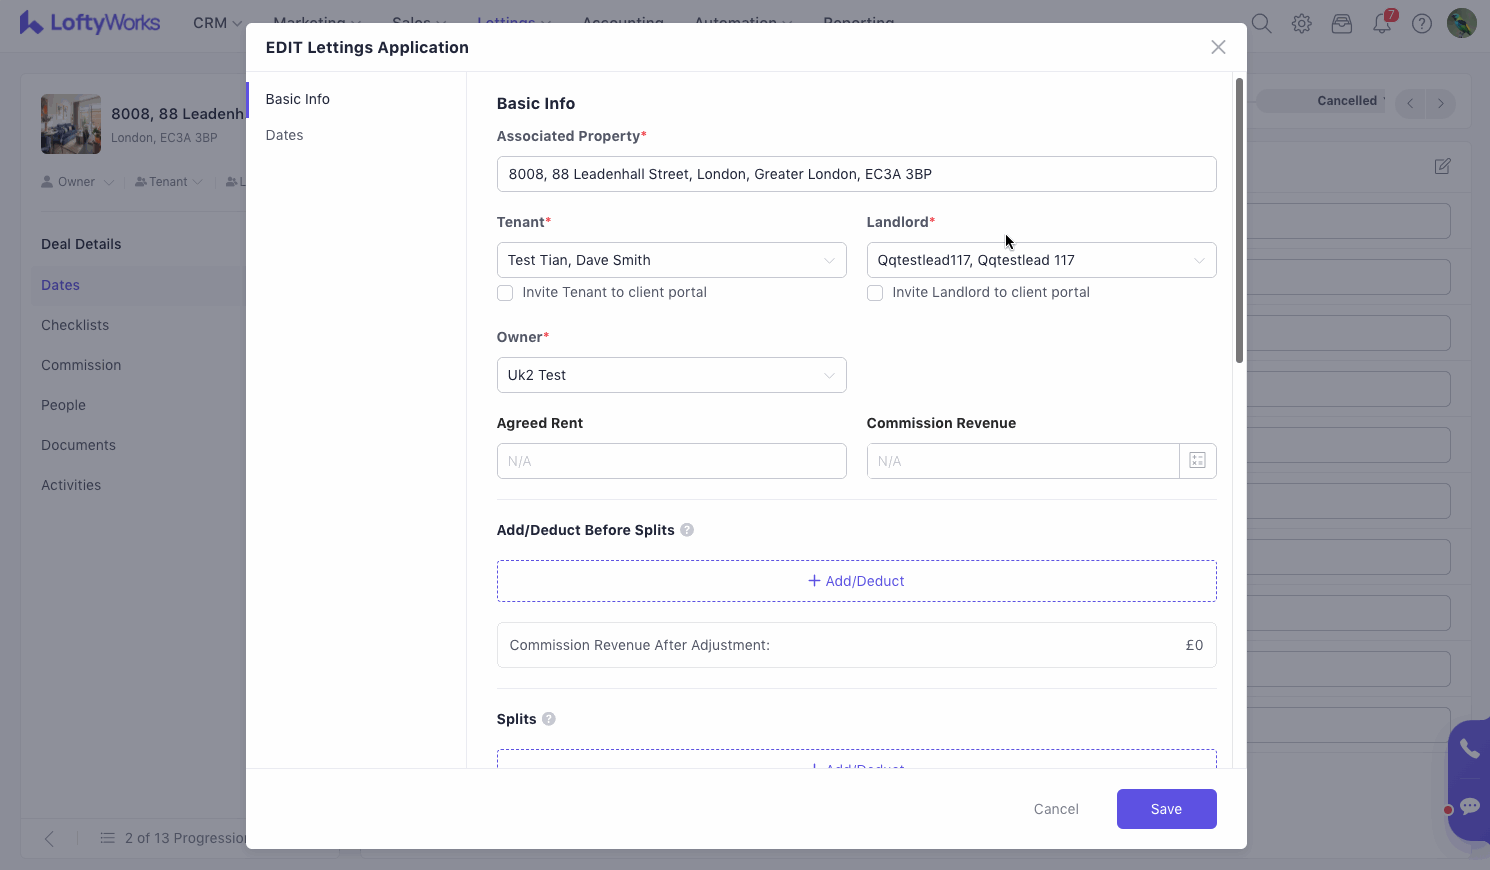Open the commission revenue calculator icon

(x=1197, y=461)
